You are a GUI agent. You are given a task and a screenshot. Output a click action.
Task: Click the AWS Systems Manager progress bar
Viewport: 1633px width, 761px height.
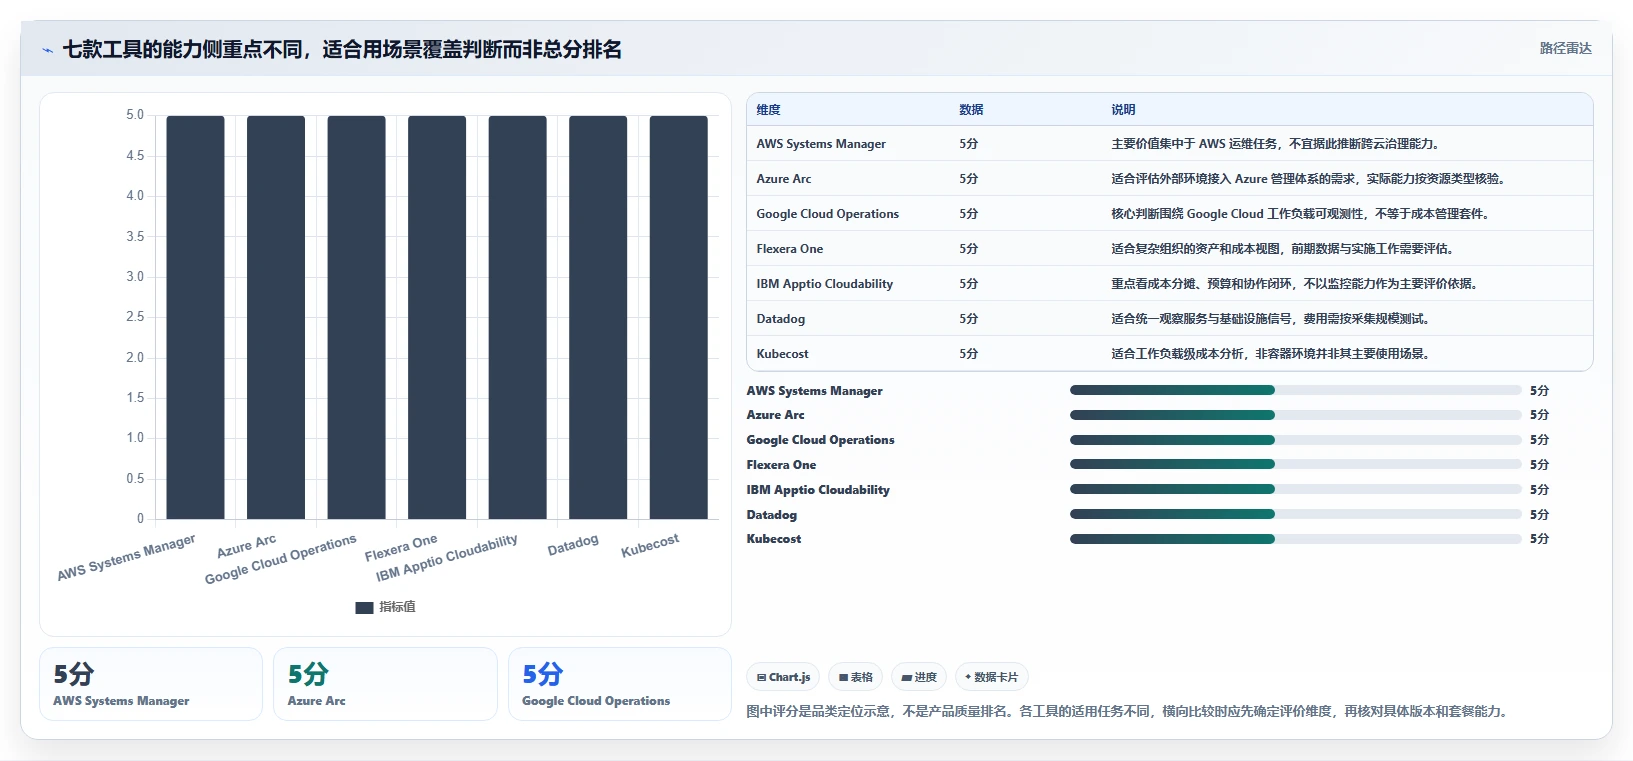1296,390
